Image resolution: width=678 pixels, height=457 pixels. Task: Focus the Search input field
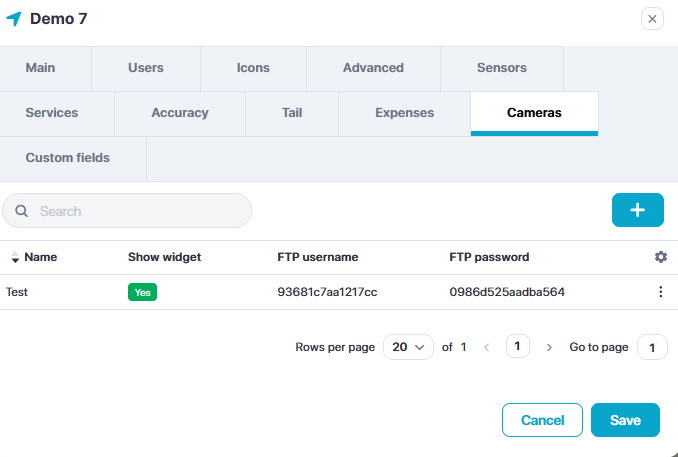pos(140,211)
